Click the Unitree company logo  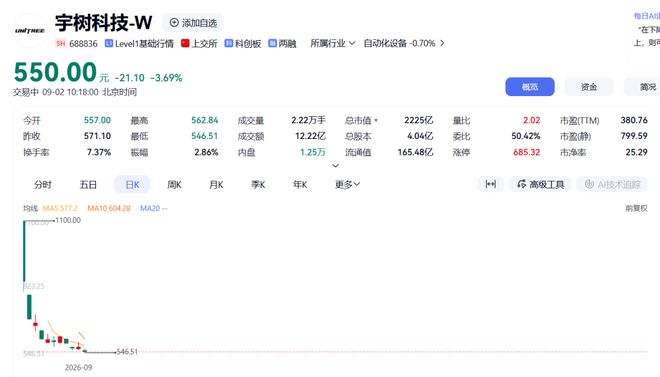tap(30, 30)
